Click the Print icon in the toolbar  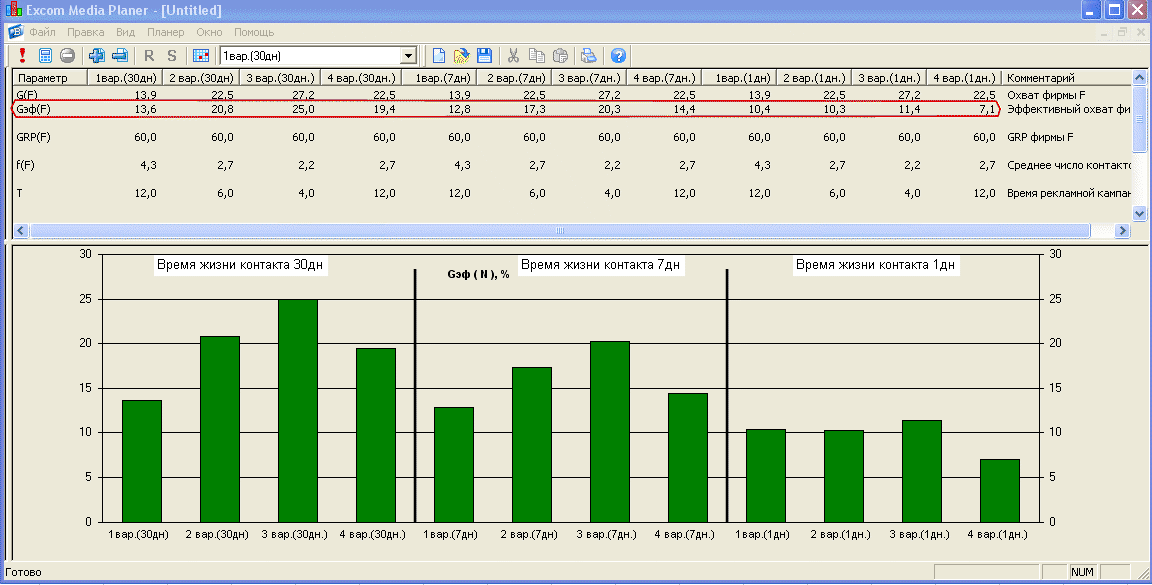589,56
